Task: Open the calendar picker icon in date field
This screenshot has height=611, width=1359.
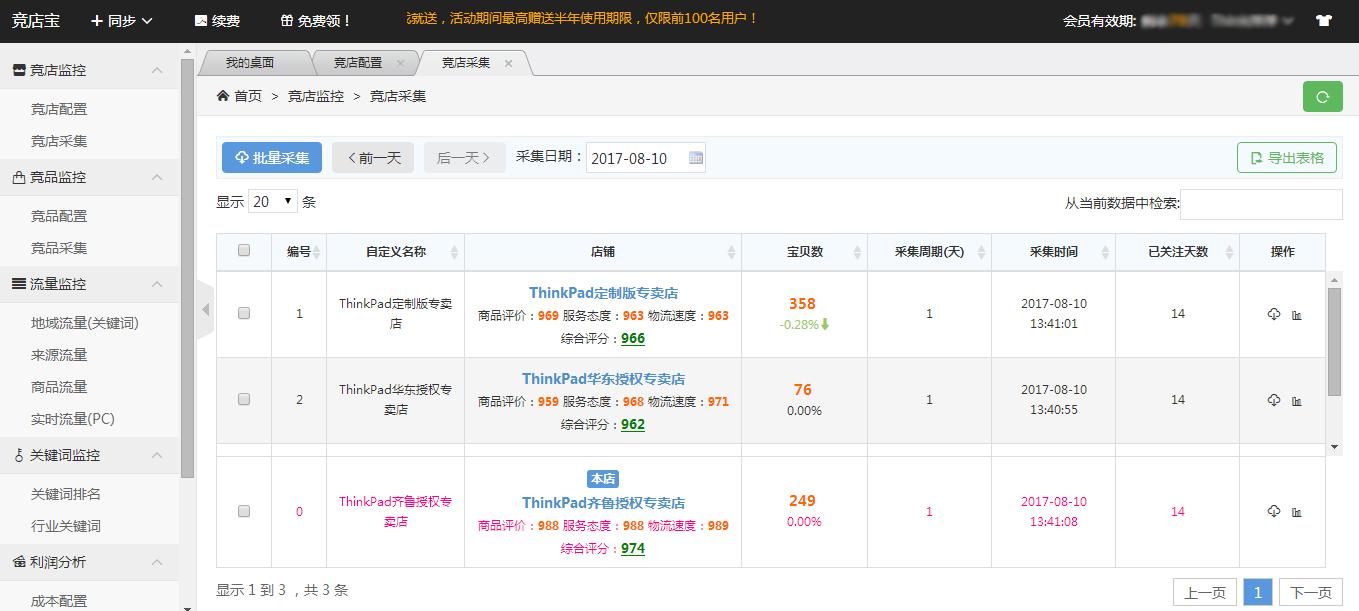Action: tap(696, 158)
